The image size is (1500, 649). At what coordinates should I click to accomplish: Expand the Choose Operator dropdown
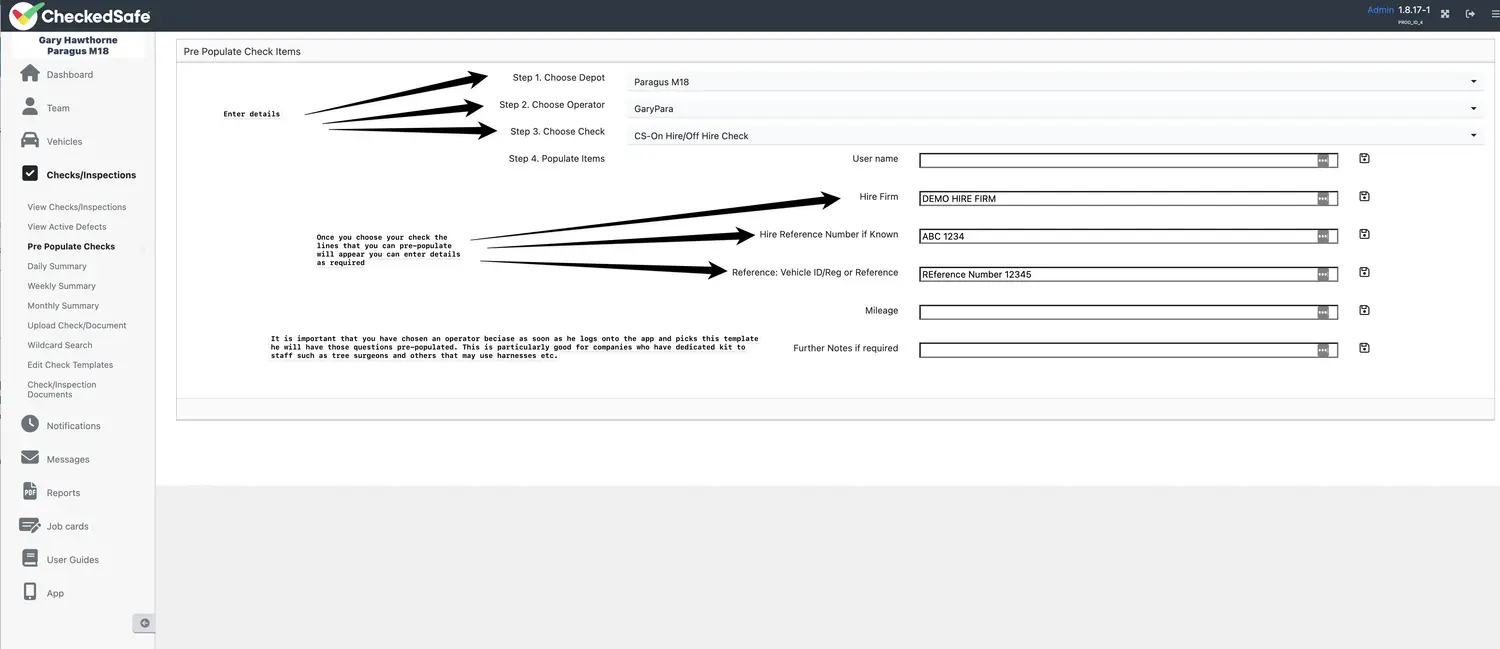point(1054,109)
